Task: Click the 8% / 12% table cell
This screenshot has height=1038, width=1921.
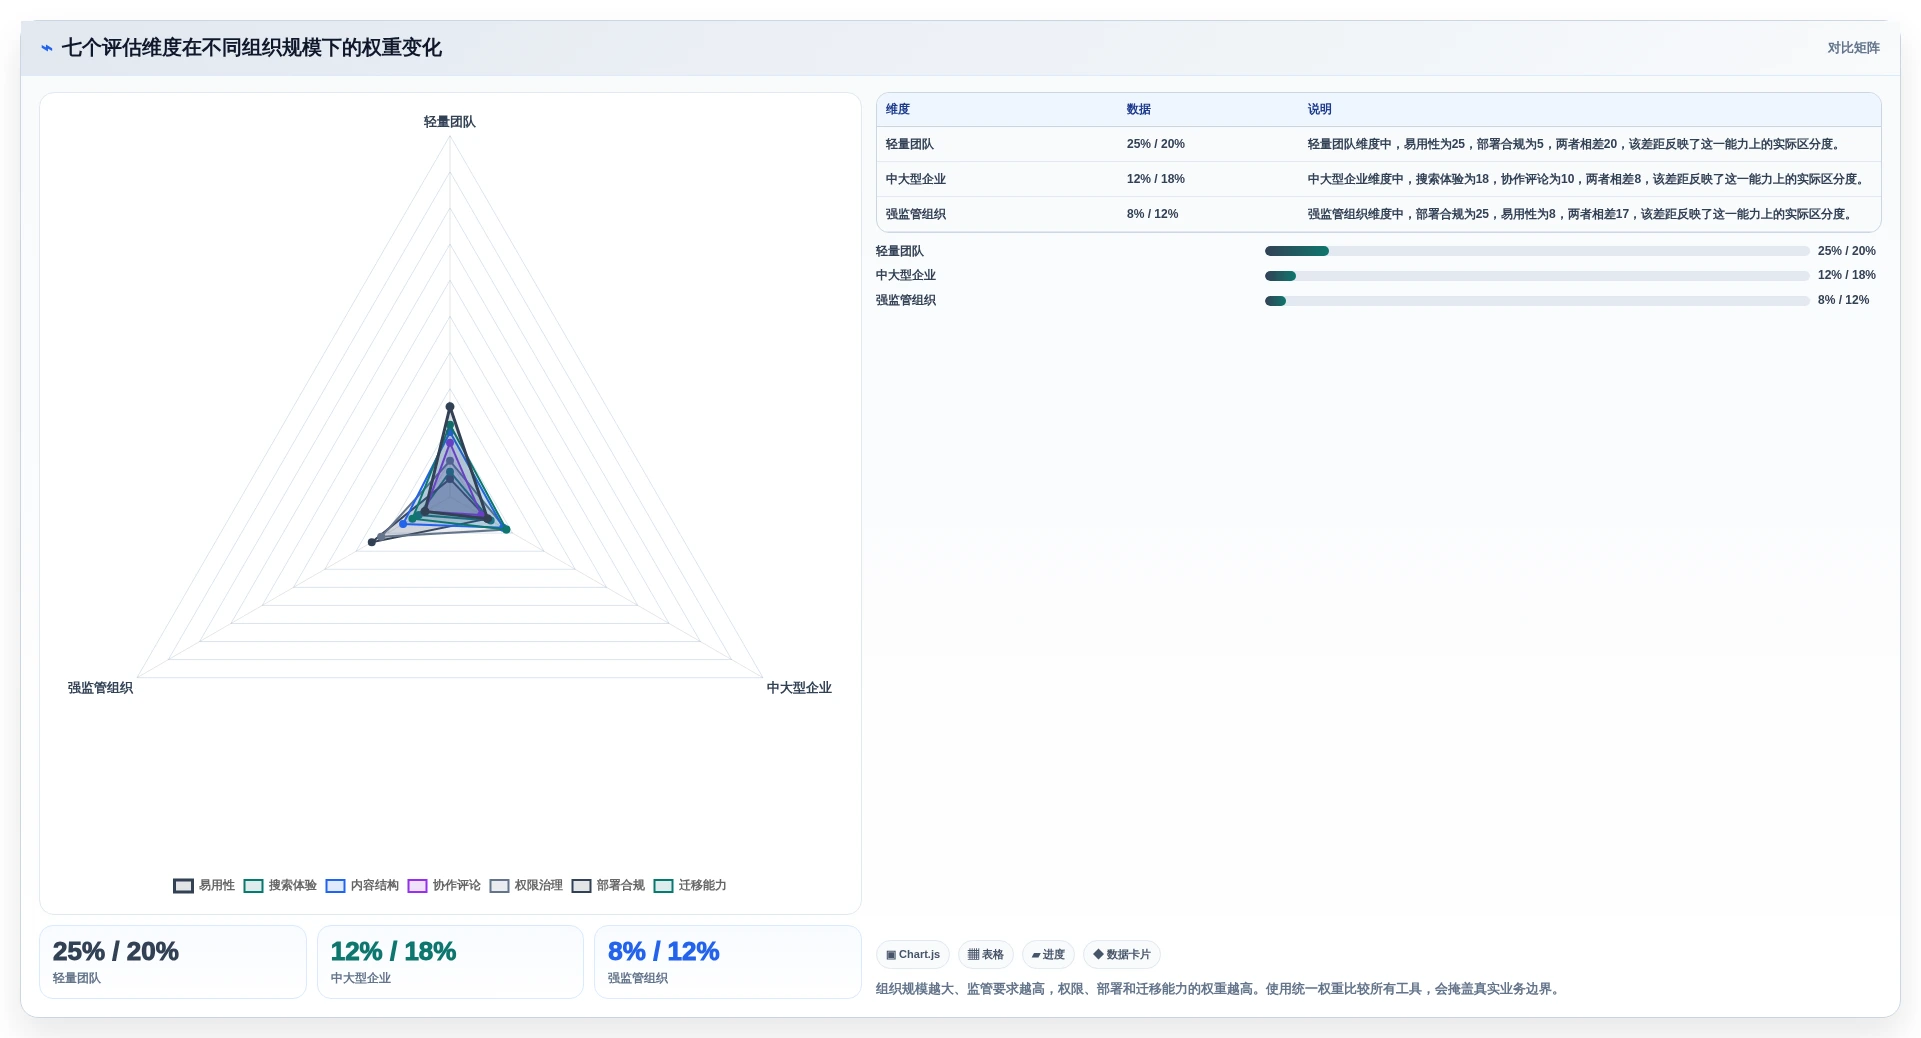Action: (1153, 214)
